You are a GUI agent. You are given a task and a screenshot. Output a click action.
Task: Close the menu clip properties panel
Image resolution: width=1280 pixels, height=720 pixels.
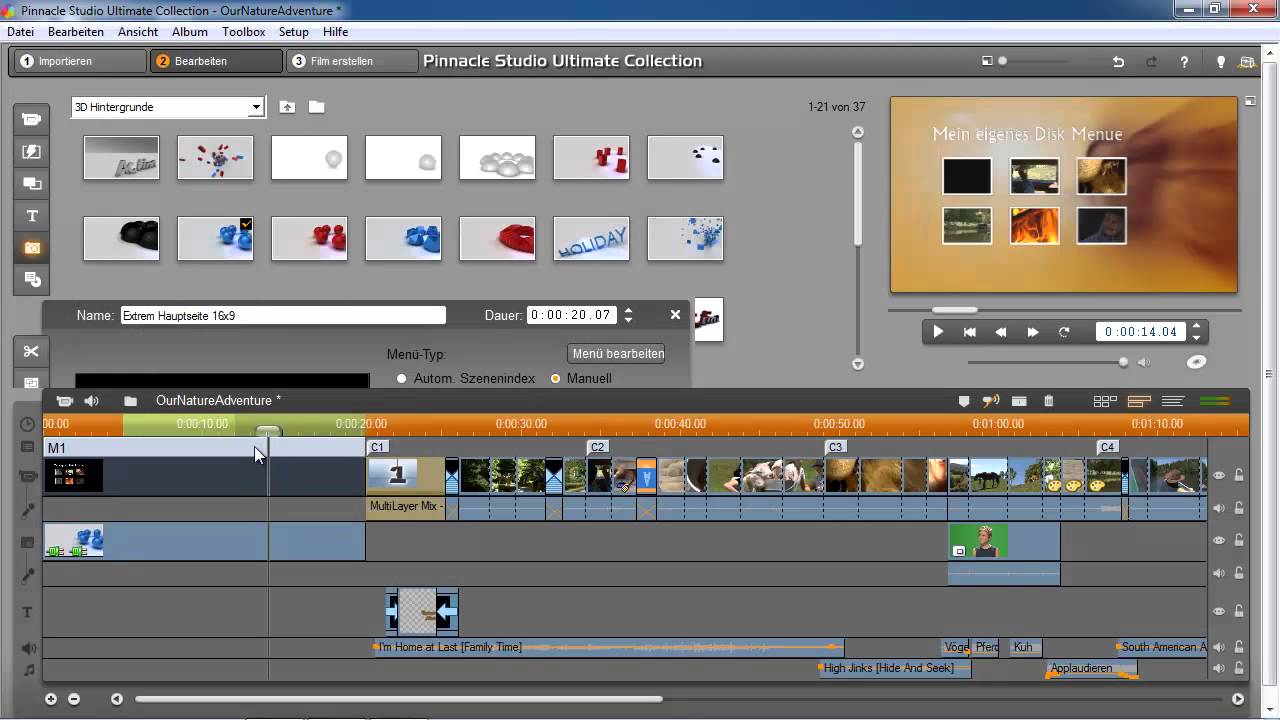coord(675,315)
